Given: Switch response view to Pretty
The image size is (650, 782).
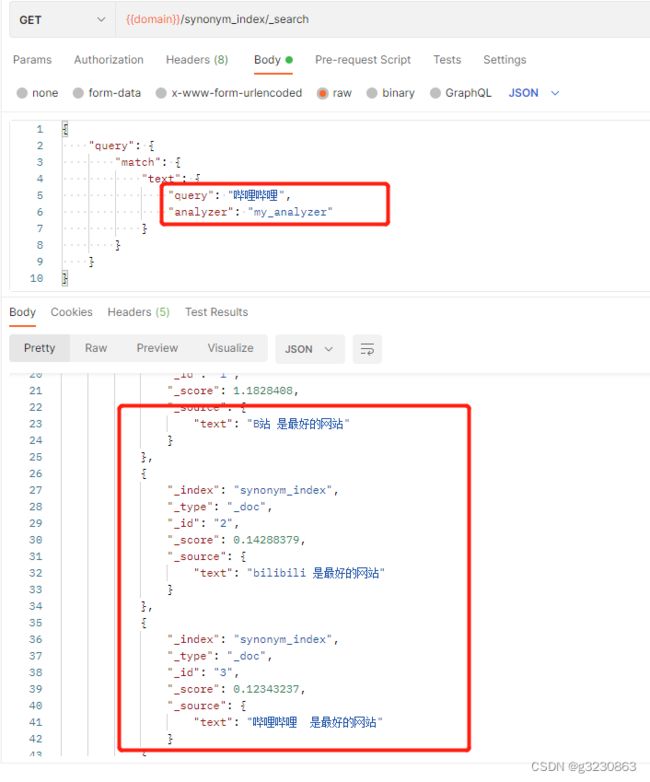Looking at the screenshot, I should (39, 348).
